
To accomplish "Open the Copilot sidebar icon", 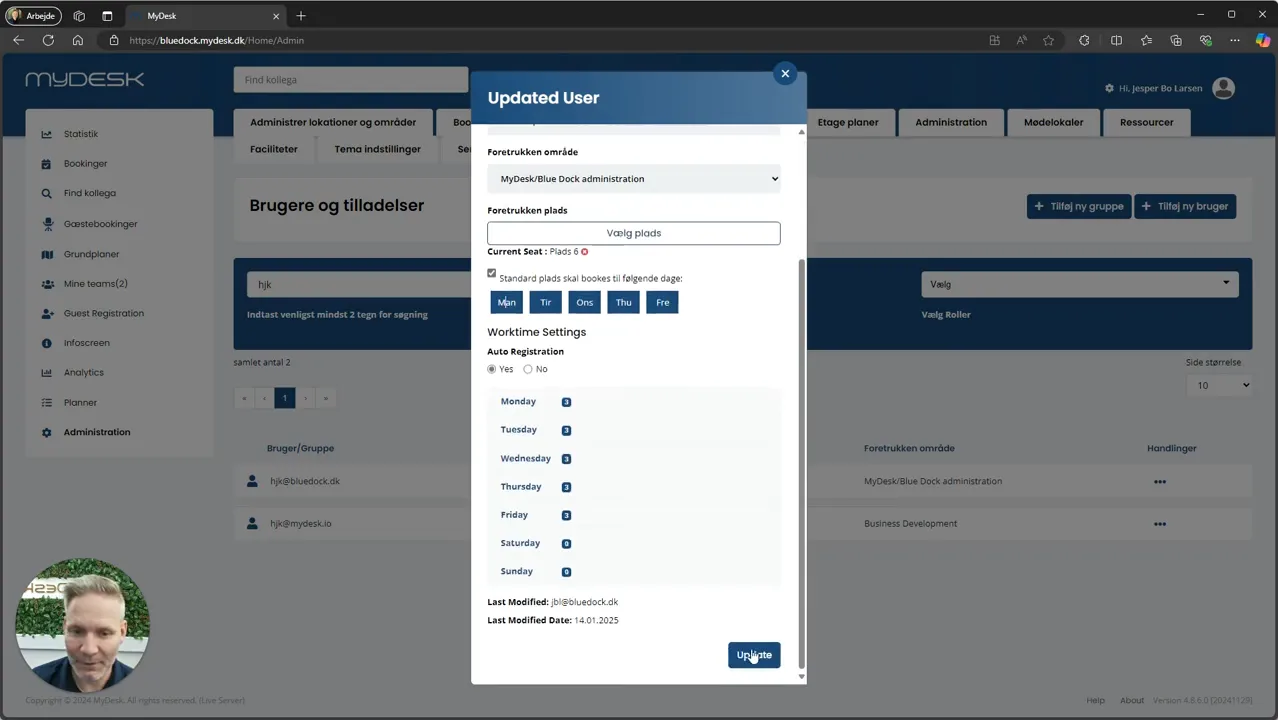I will [x=1262, y=40].
